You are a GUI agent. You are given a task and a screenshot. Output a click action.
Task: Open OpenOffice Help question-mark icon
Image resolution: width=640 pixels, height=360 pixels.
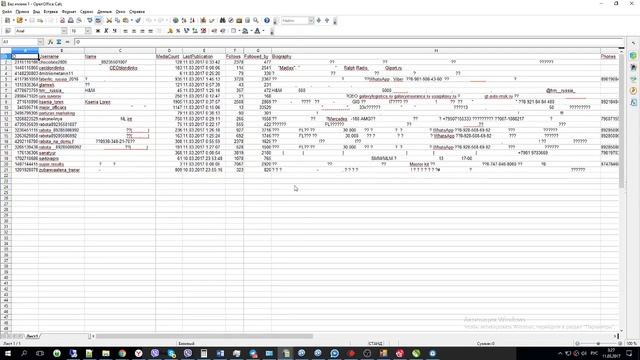click(x=267, y=20)
